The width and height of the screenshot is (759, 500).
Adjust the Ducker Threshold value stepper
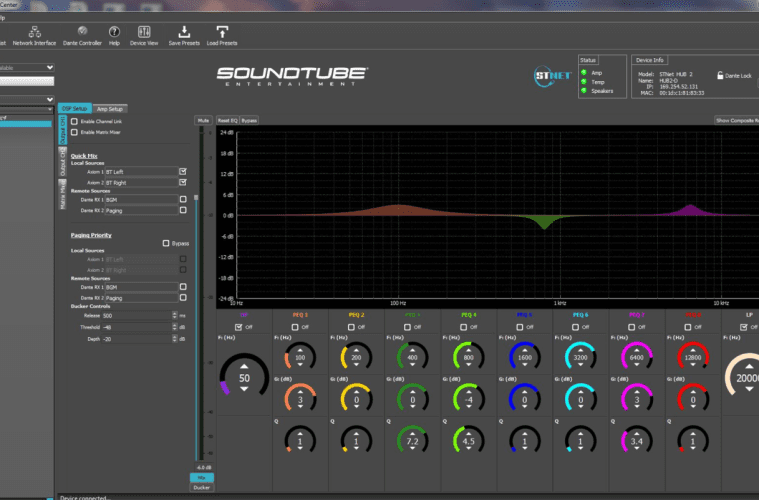coord(175,327)
